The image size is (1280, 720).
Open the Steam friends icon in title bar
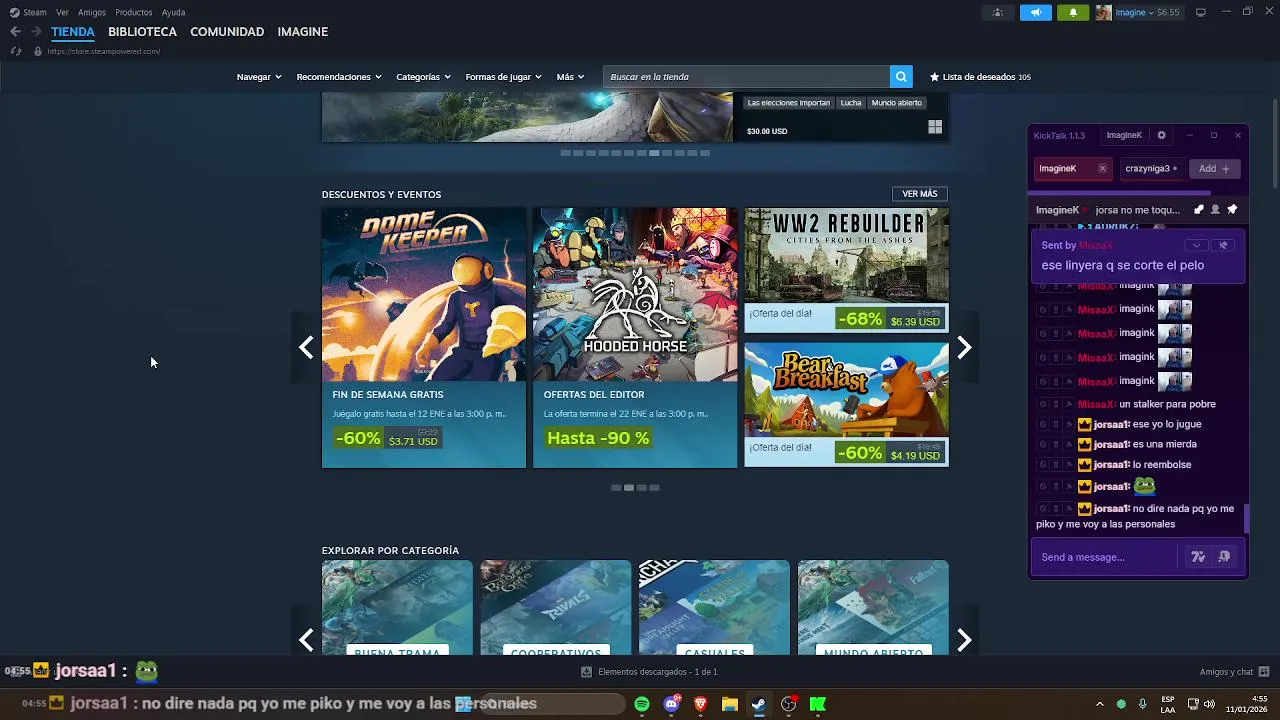[997, 12]
